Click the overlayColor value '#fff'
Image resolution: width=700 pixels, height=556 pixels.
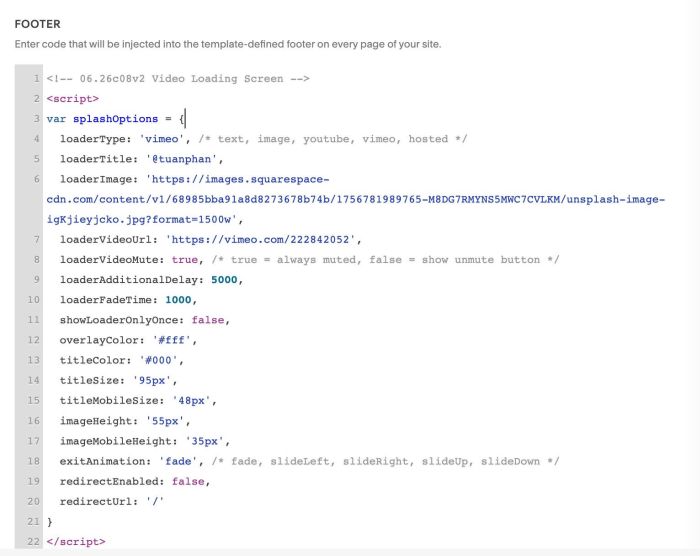click(x=171, y=340)
